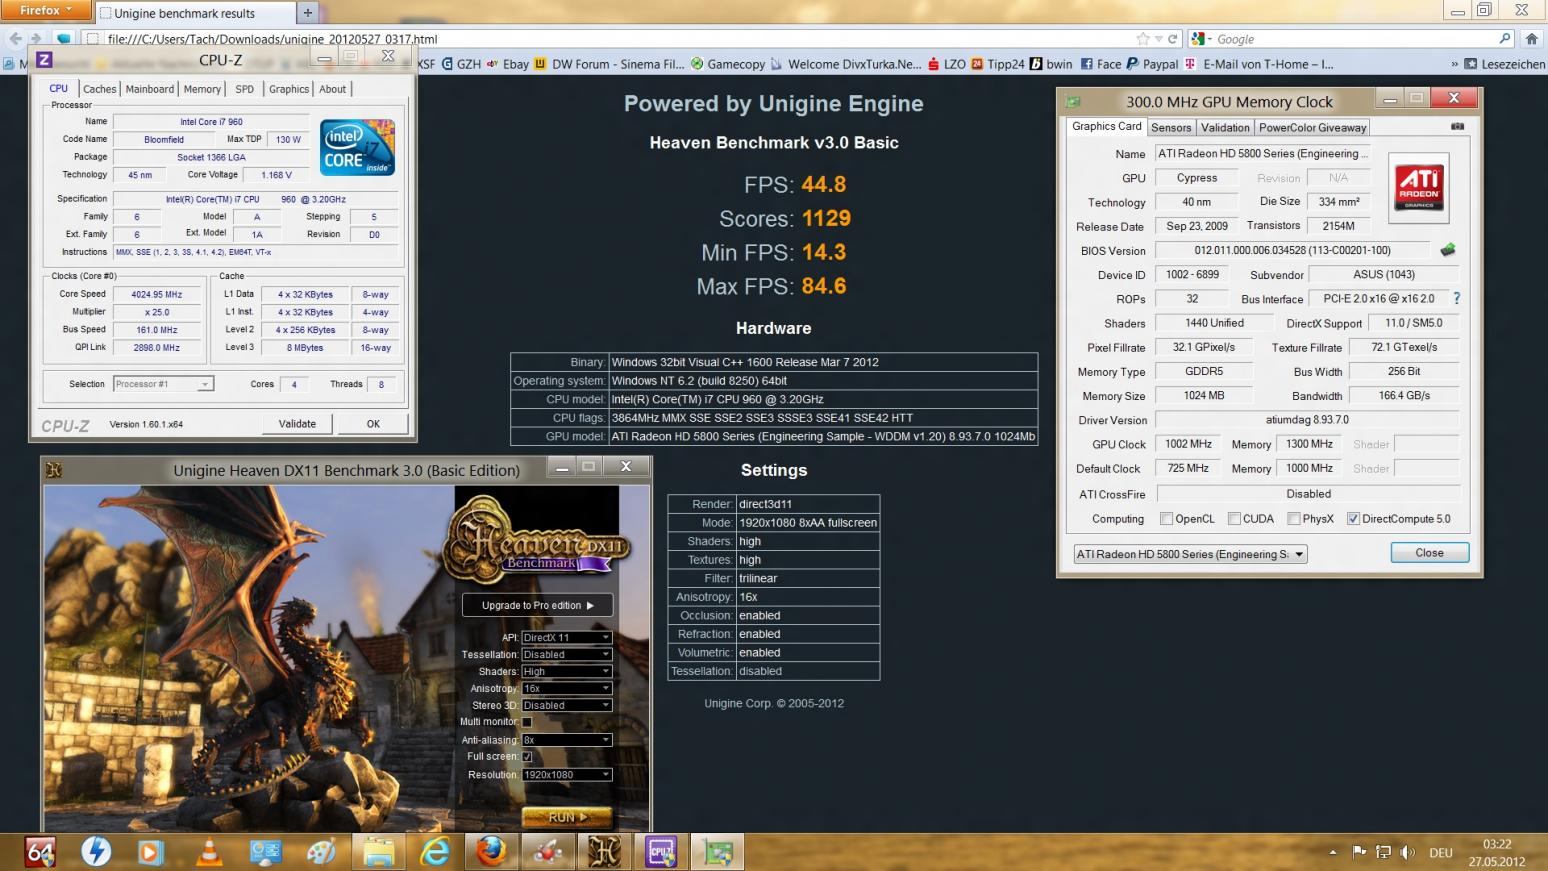
Task: Click the bus interface question mark in GPU-Z
Action: coord(1456,298)
